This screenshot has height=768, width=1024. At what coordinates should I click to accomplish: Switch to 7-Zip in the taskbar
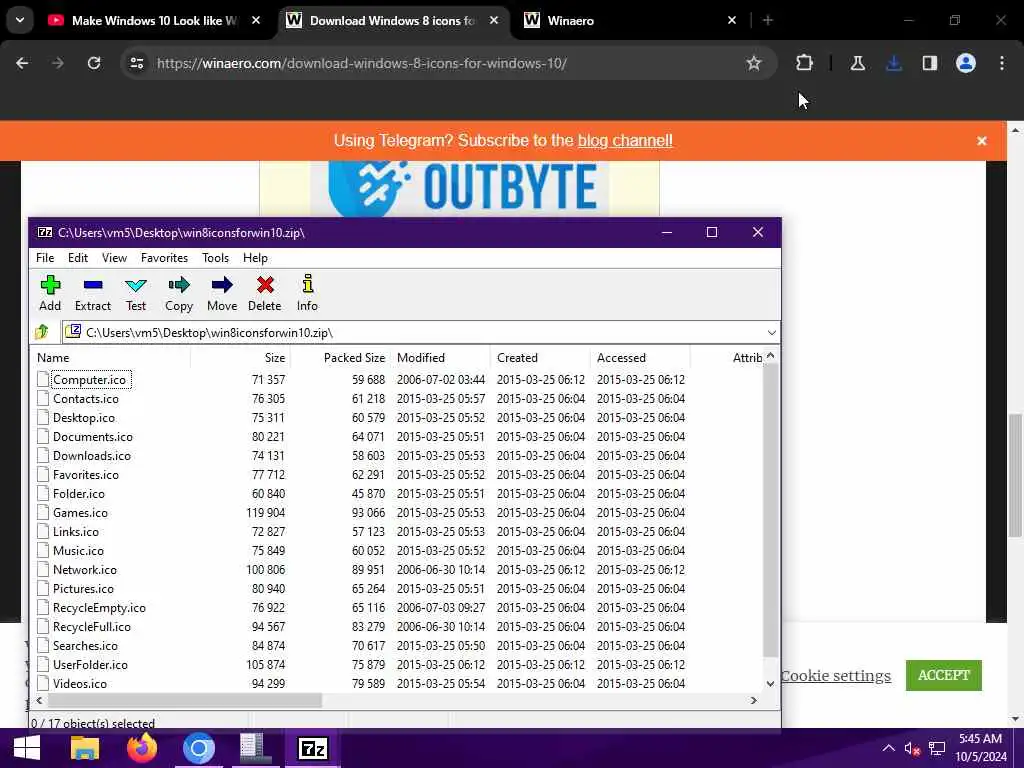(x=312, y=748)
